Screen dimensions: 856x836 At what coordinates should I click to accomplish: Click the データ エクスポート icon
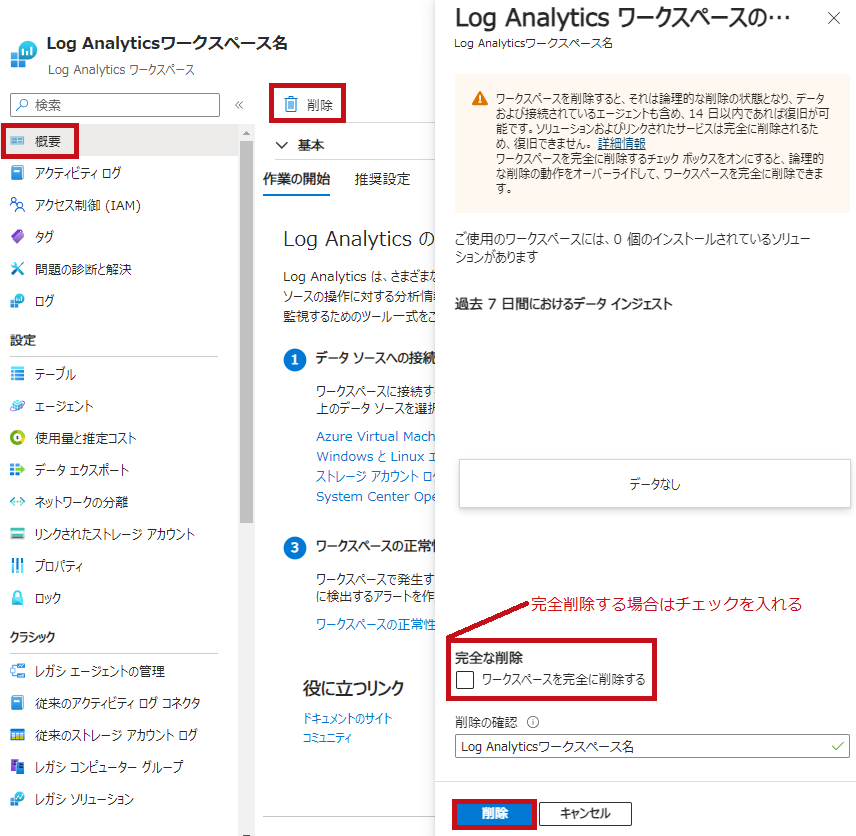(17, 470)
